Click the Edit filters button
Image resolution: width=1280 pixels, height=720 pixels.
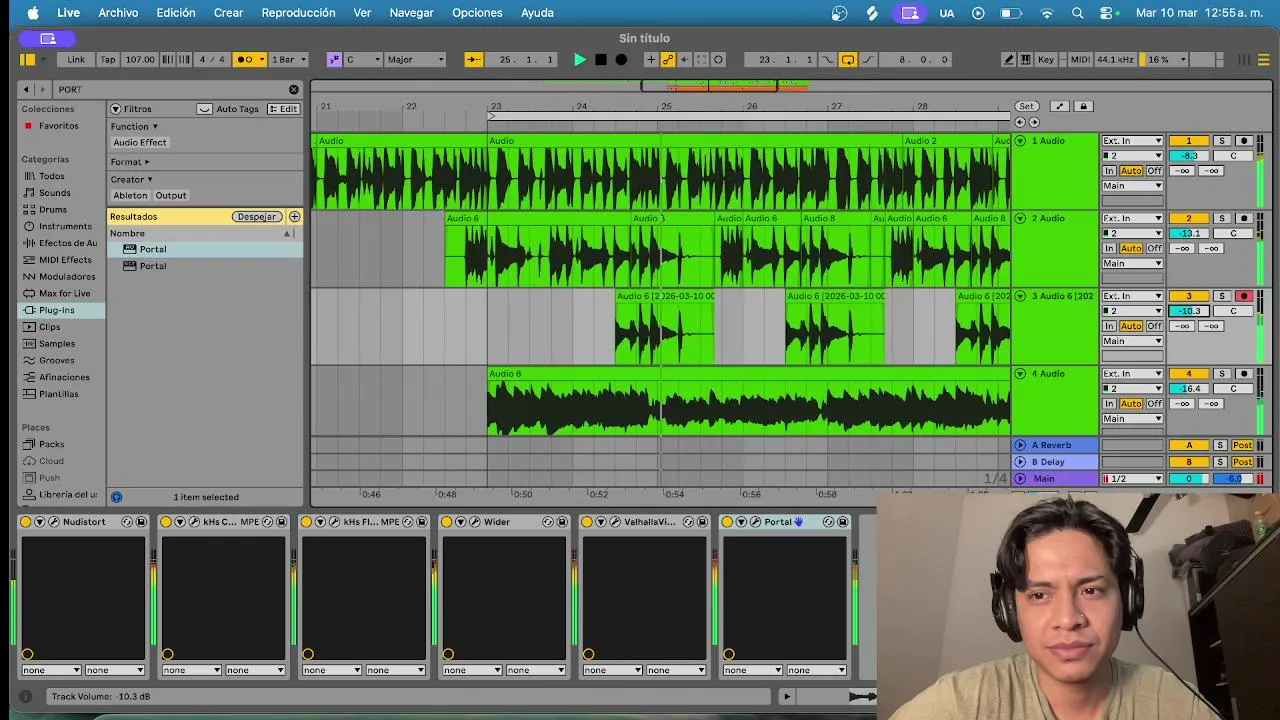tap(284, 109)
